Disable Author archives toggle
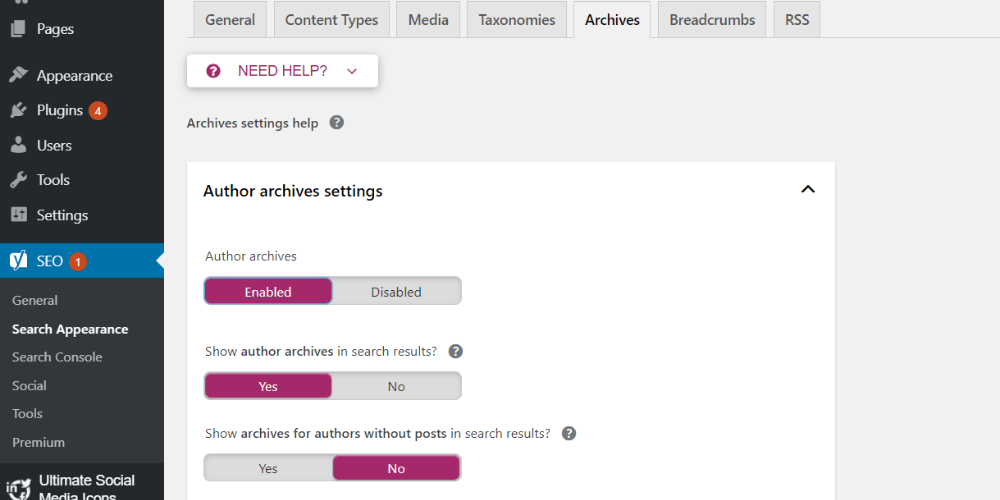This screenshot has height=500, width=1000. [x=396, y=292]
